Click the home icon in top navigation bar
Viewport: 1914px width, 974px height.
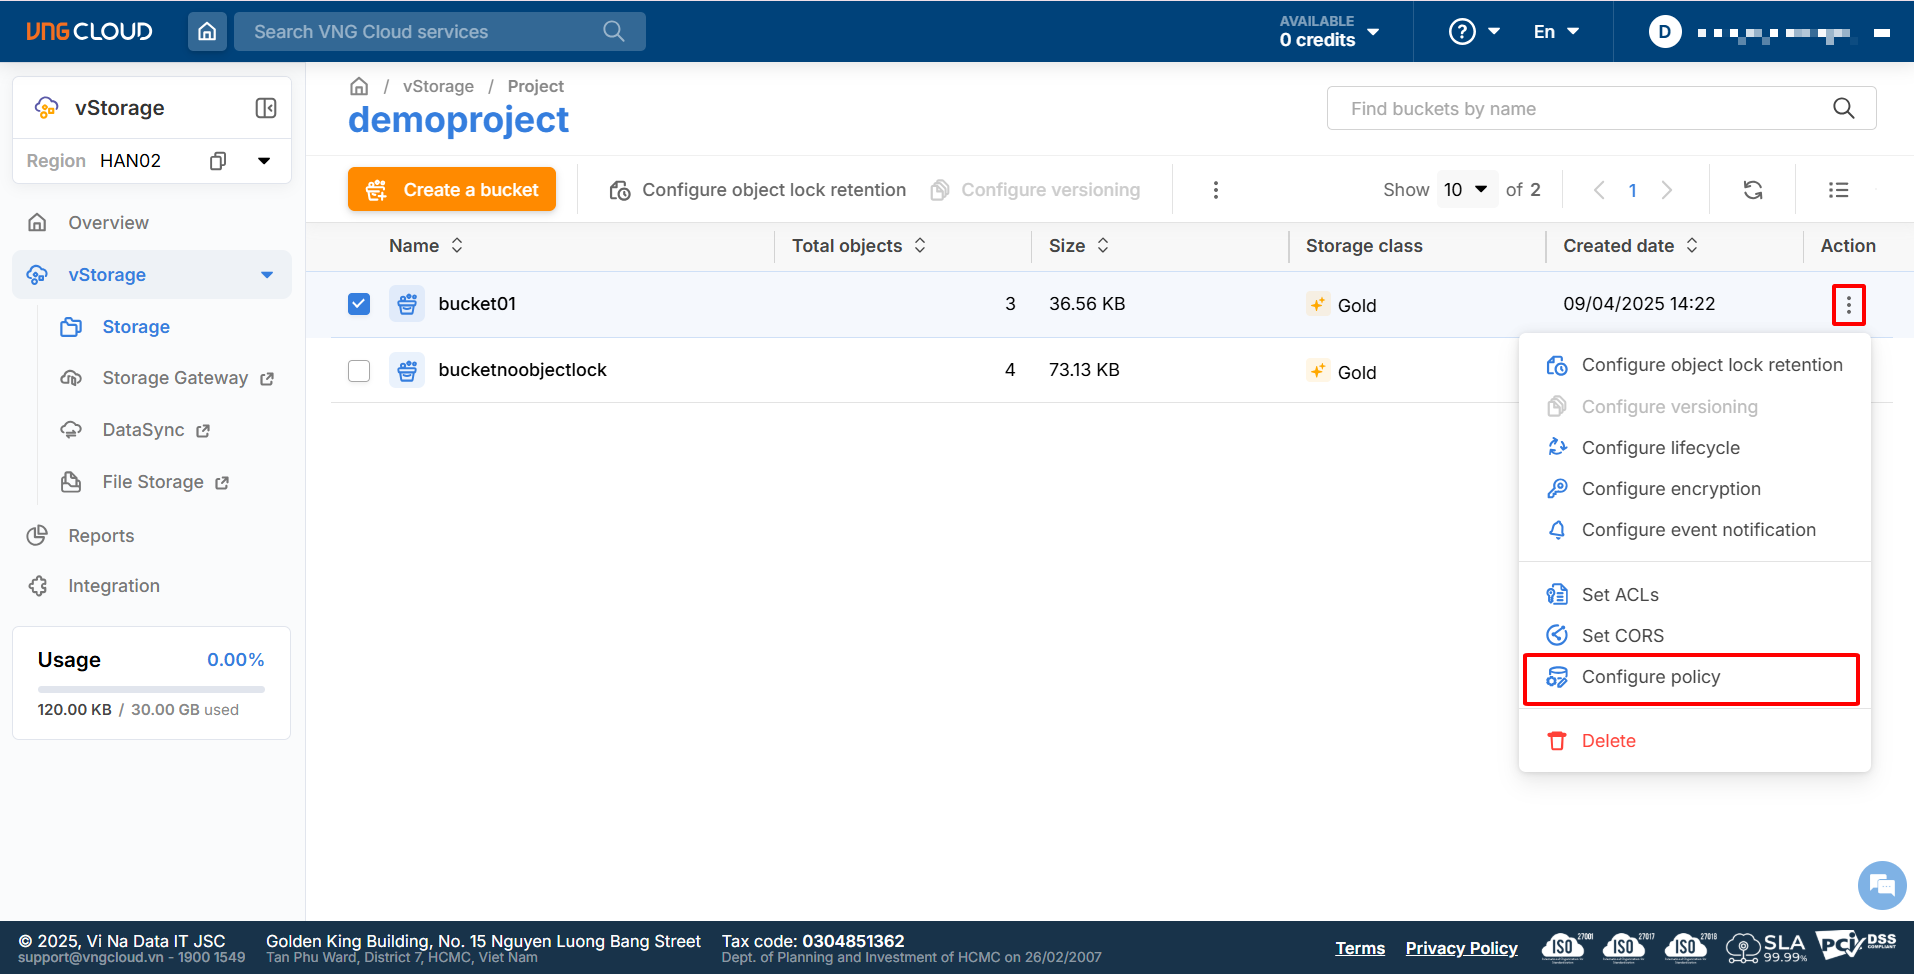click(x=207, y=32)
